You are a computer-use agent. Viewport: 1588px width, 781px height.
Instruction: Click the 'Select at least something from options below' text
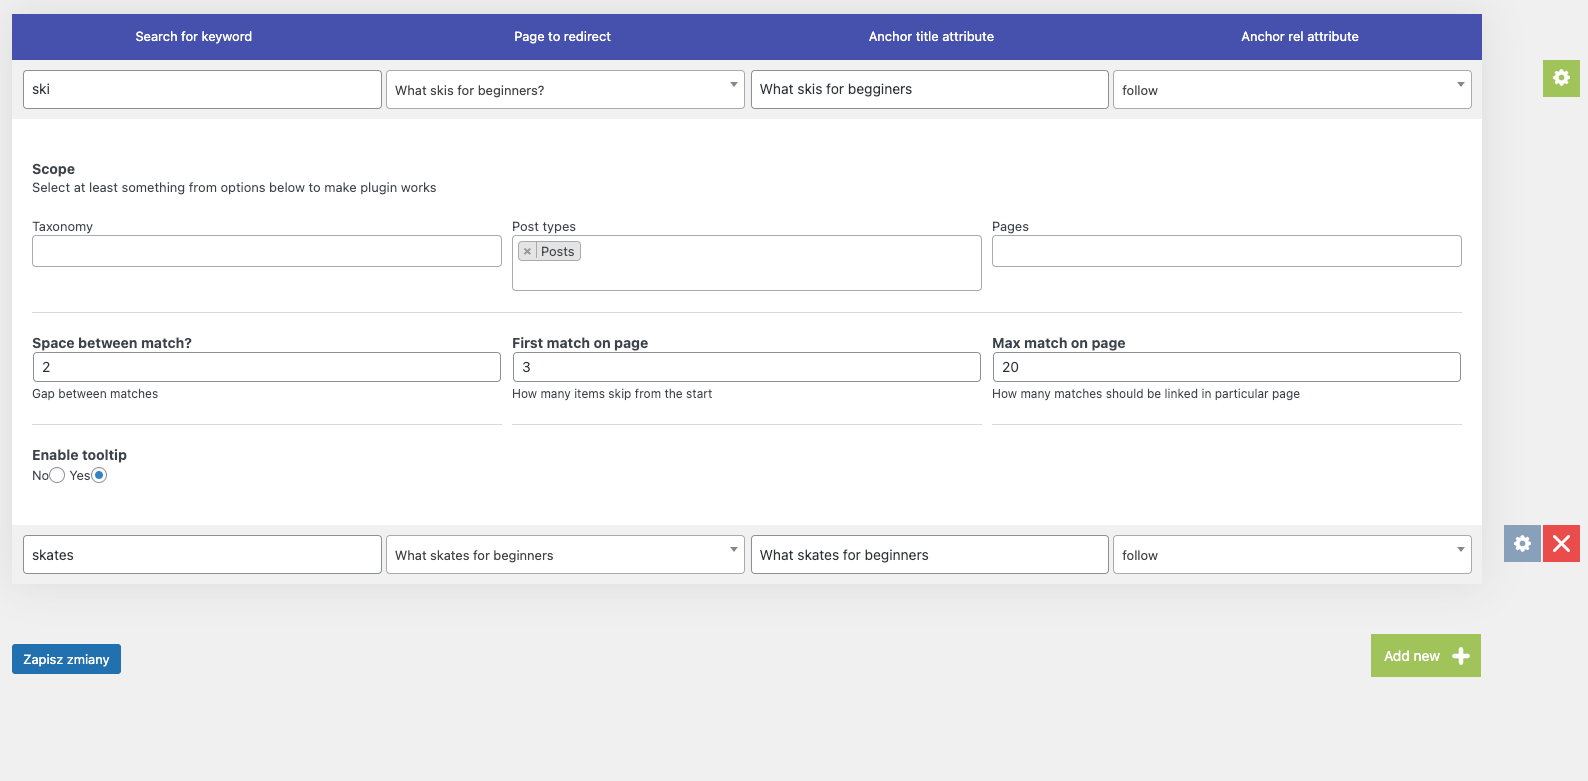point(234,188)
